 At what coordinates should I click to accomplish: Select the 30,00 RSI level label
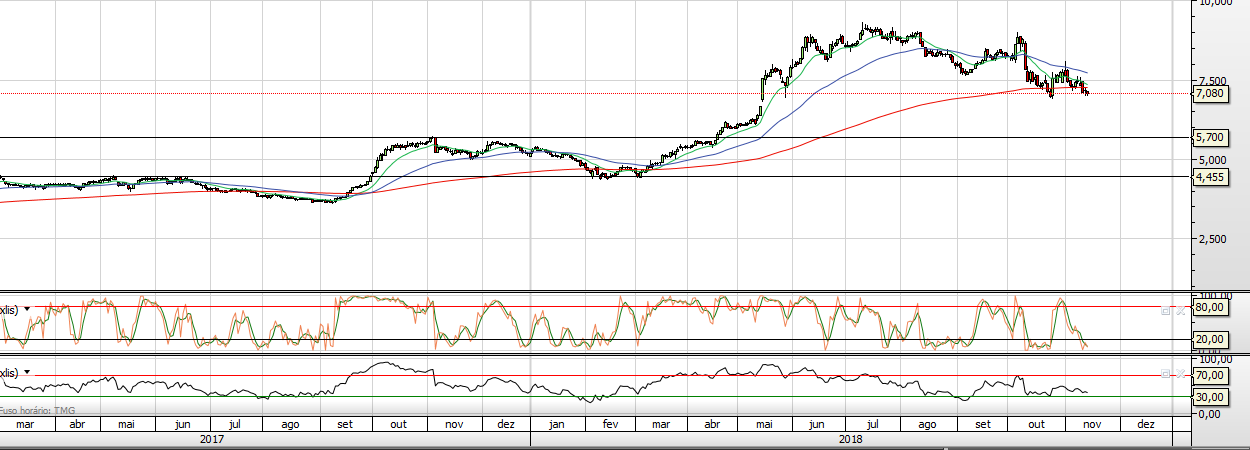coord(1211,397)
